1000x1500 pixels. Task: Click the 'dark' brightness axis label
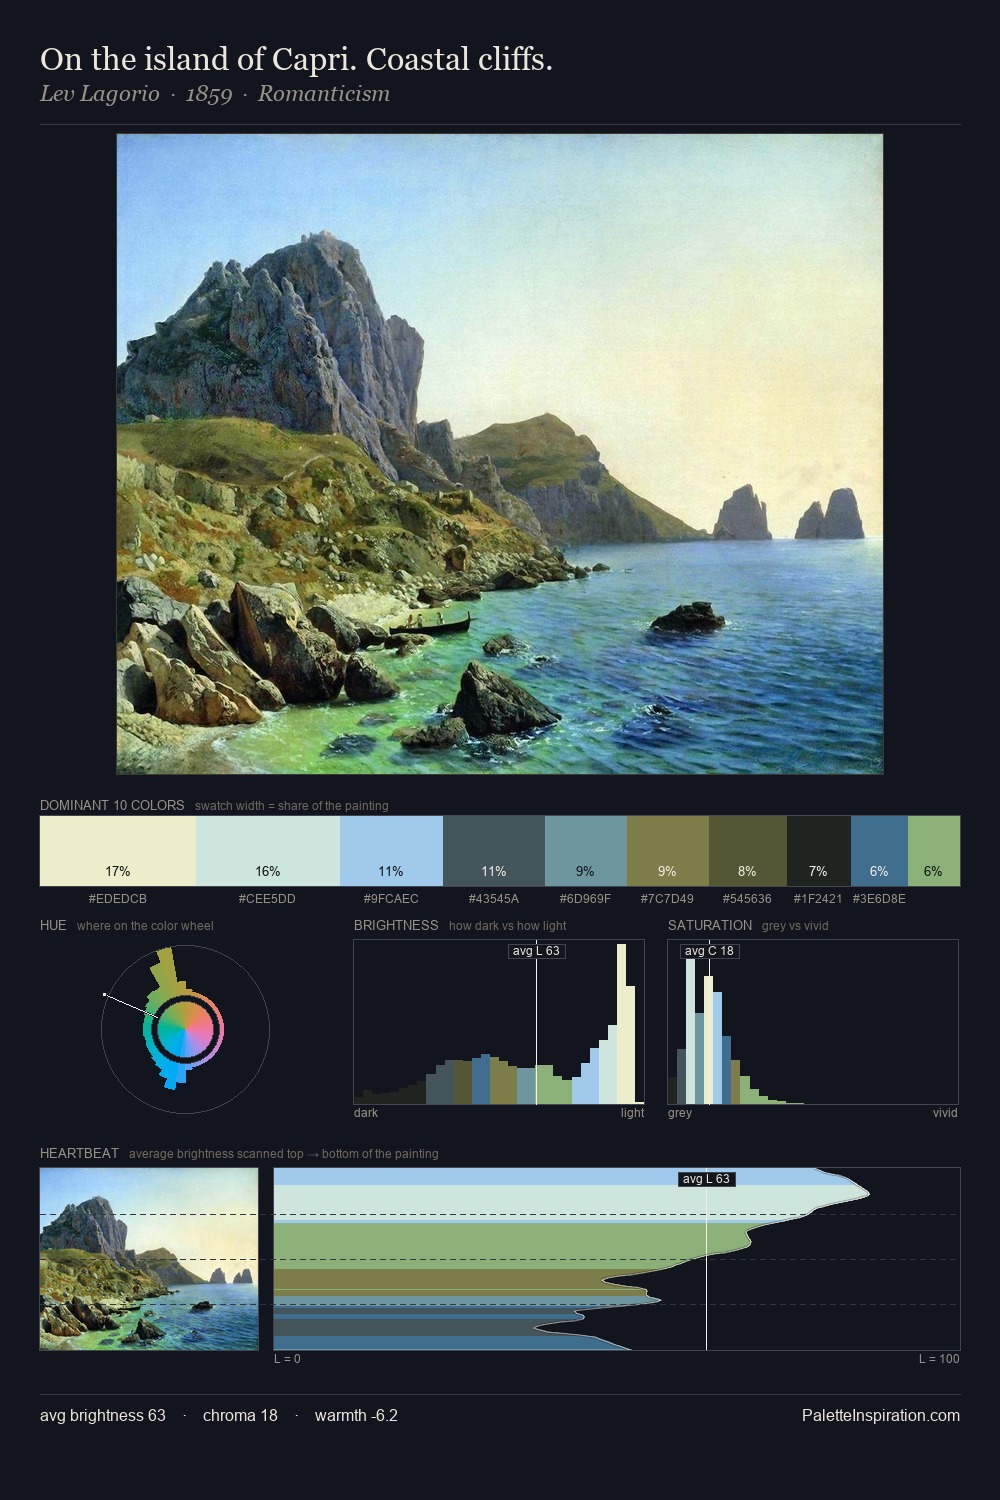pos(366,1112)
